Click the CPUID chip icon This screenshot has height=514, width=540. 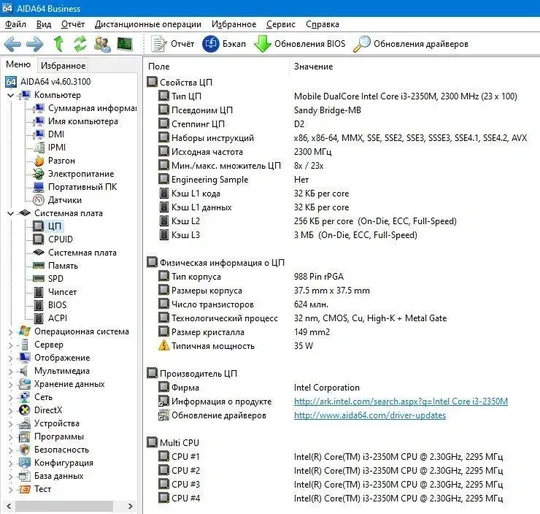pyautogui.click(x=38, y=239)
